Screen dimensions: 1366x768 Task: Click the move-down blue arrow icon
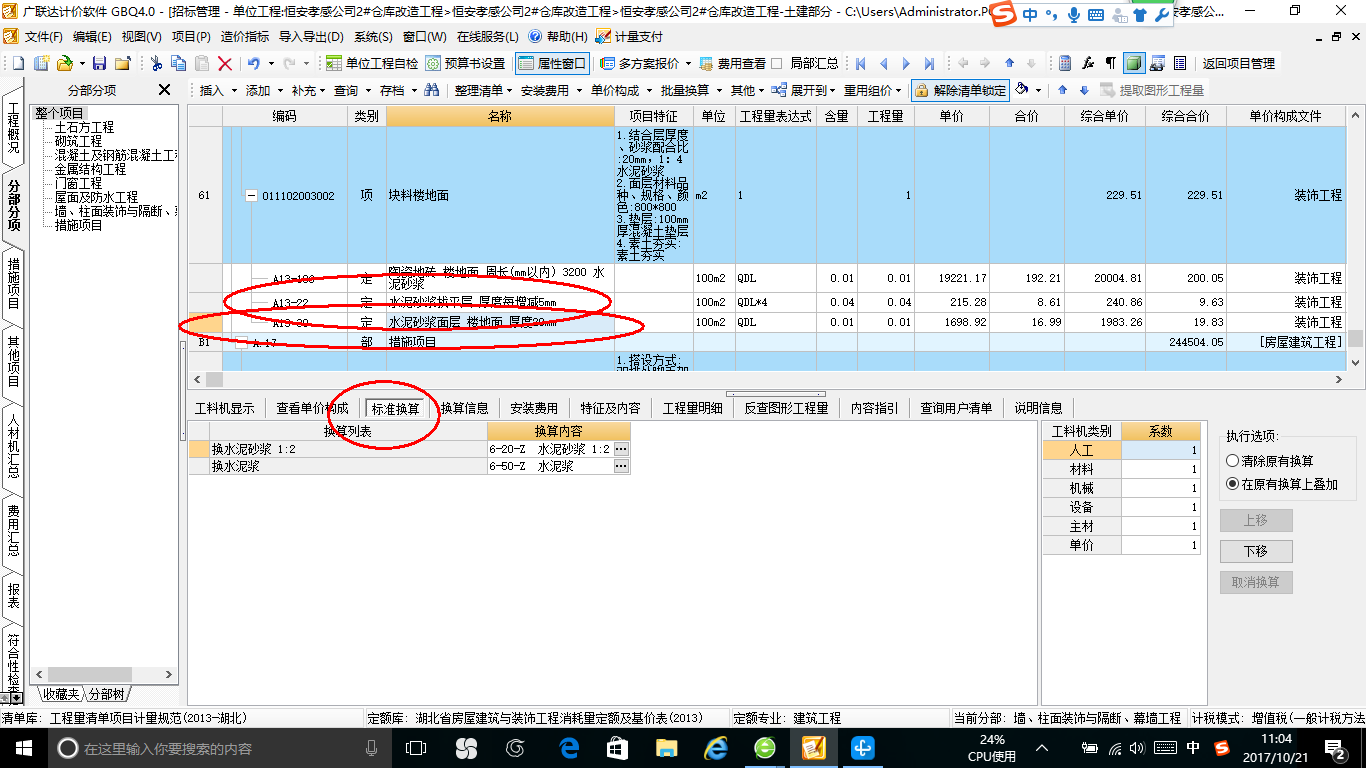pyautogui.click(x=1084, y=90)
